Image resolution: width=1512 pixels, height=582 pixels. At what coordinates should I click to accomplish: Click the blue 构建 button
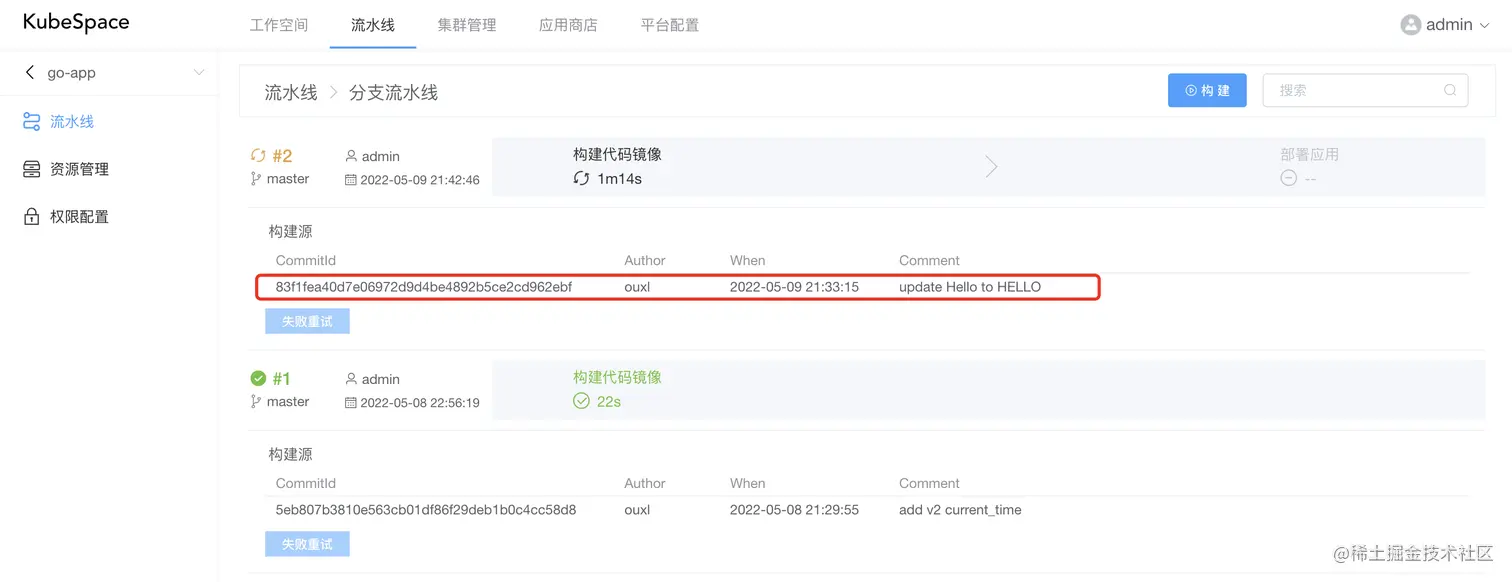click(x=1207, y=90)
